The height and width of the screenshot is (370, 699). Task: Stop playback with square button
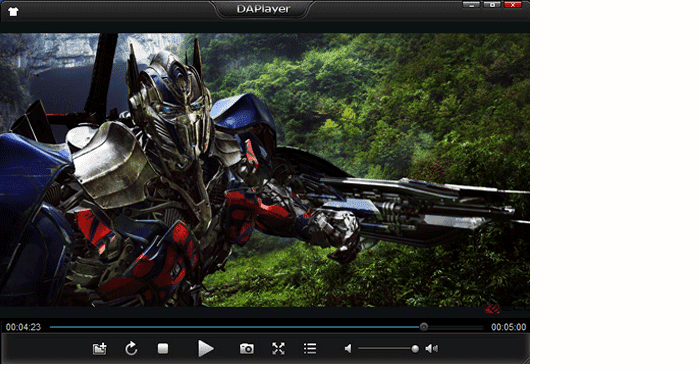coord(163,349)
